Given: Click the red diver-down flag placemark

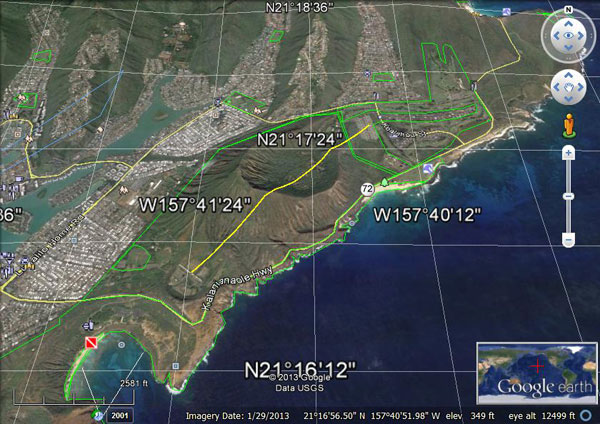Looking at the screenshot, I should click(90, 343).
